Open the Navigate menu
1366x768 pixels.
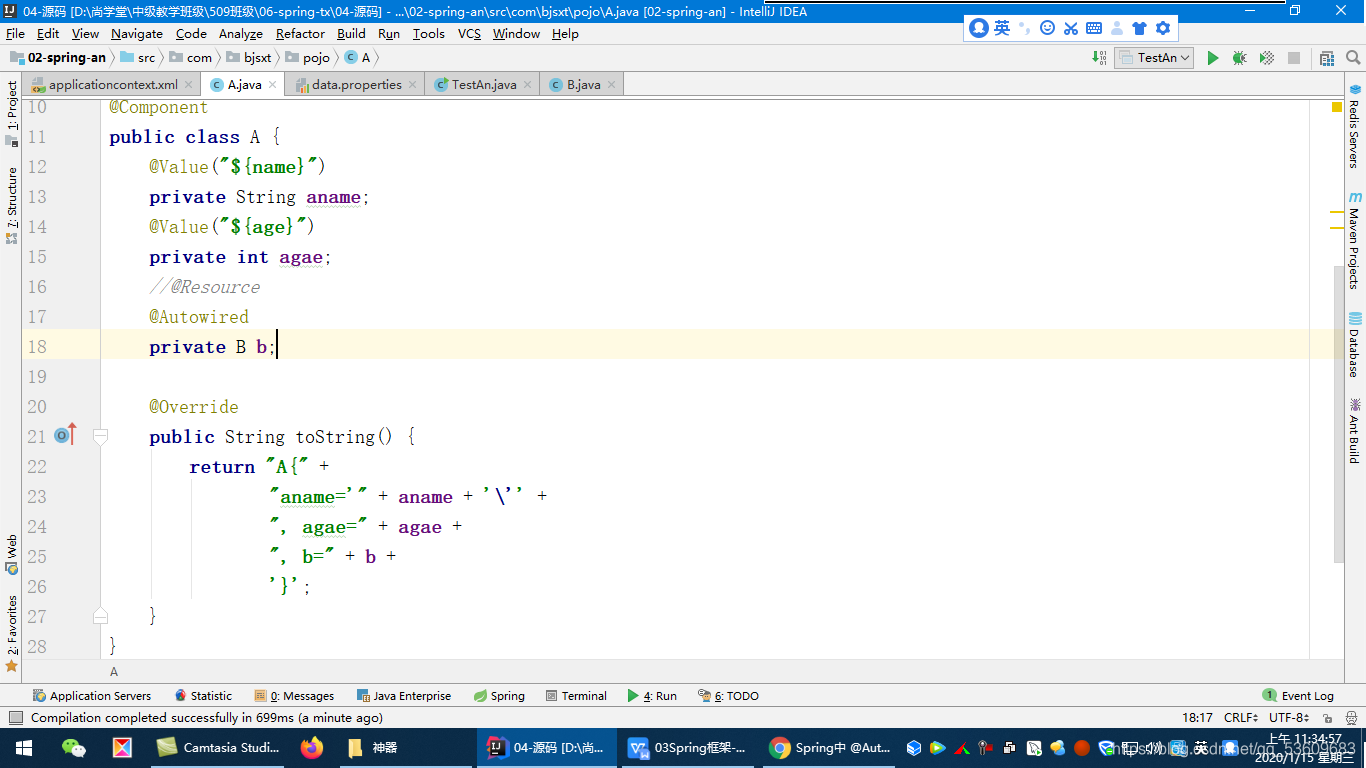point(137,33)
